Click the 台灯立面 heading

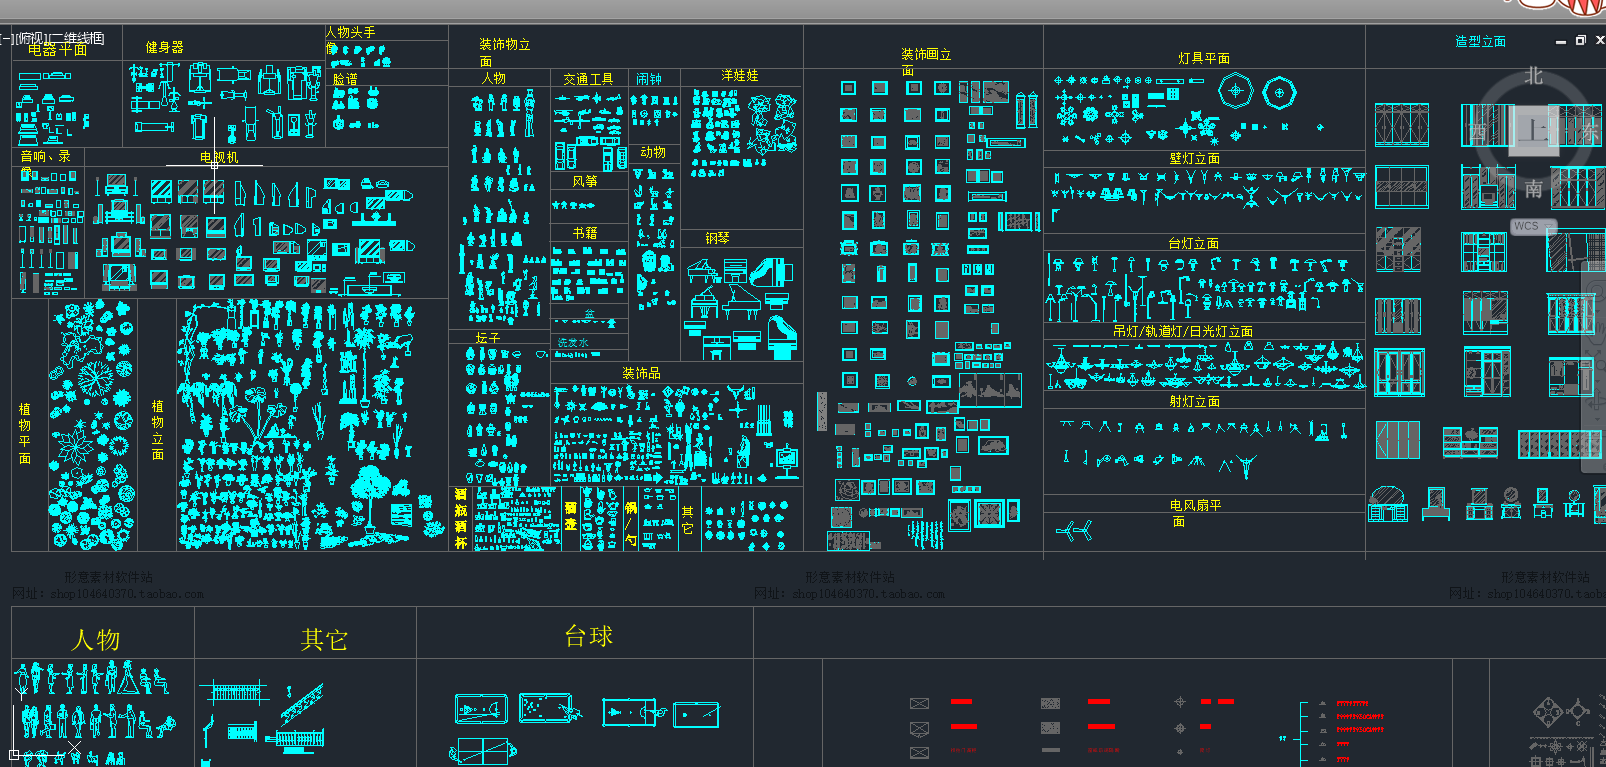[x=1194, y=243]
